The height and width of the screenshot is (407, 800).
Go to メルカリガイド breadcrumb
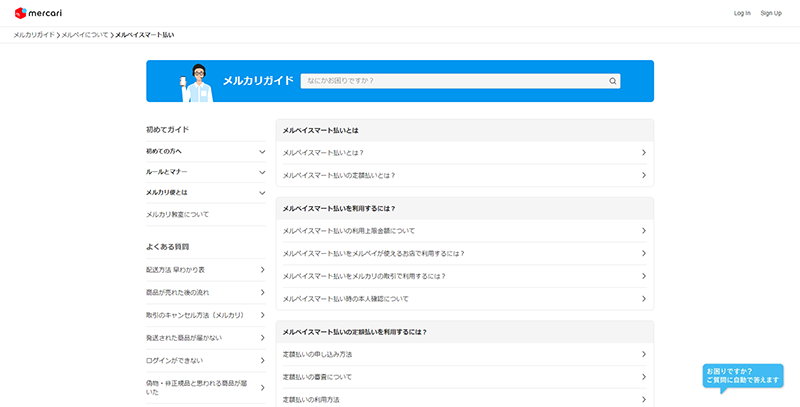(x=34, y=35)
